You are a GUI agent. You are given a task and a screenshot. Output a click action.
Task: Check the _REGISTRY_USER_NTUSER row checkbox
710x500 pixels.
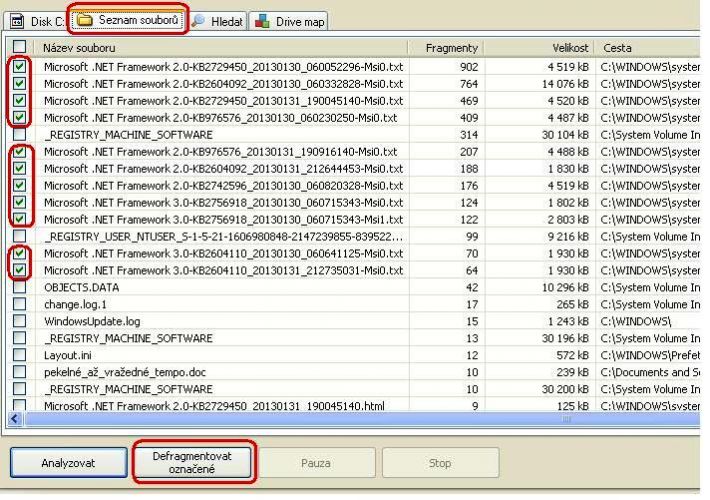(x=19, y=236)
